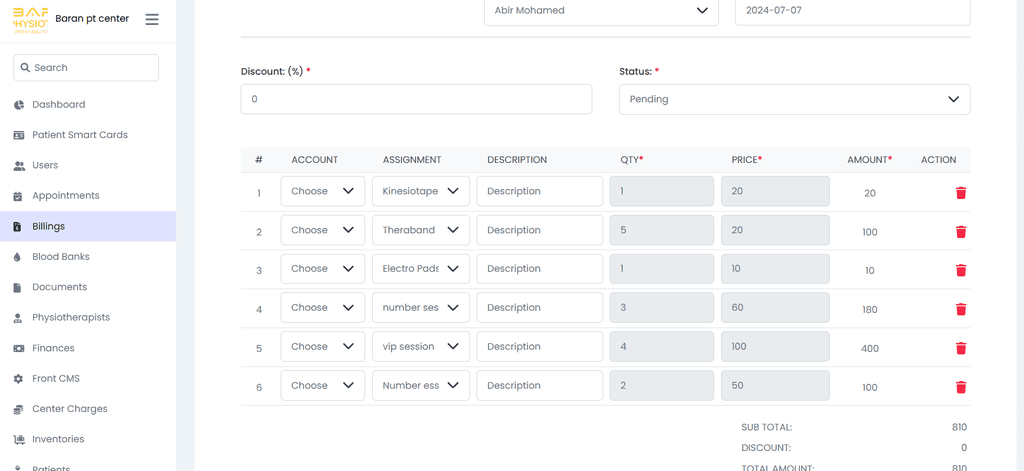Viewport: 1024px width, 471px height.
Task: Open Appointments in the sidebar
Action: [65, 196]
